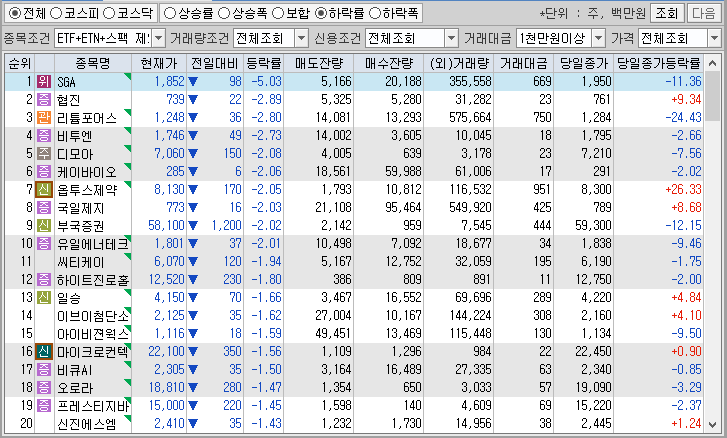Sort by 현재가 column header
The image size is (727, 438).
coord(159,63)
